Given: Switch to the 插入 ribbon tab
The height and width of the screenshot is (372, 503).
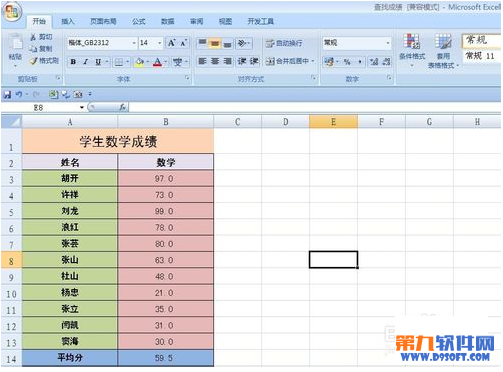Looking at the screenshot, I should point(68,21).
